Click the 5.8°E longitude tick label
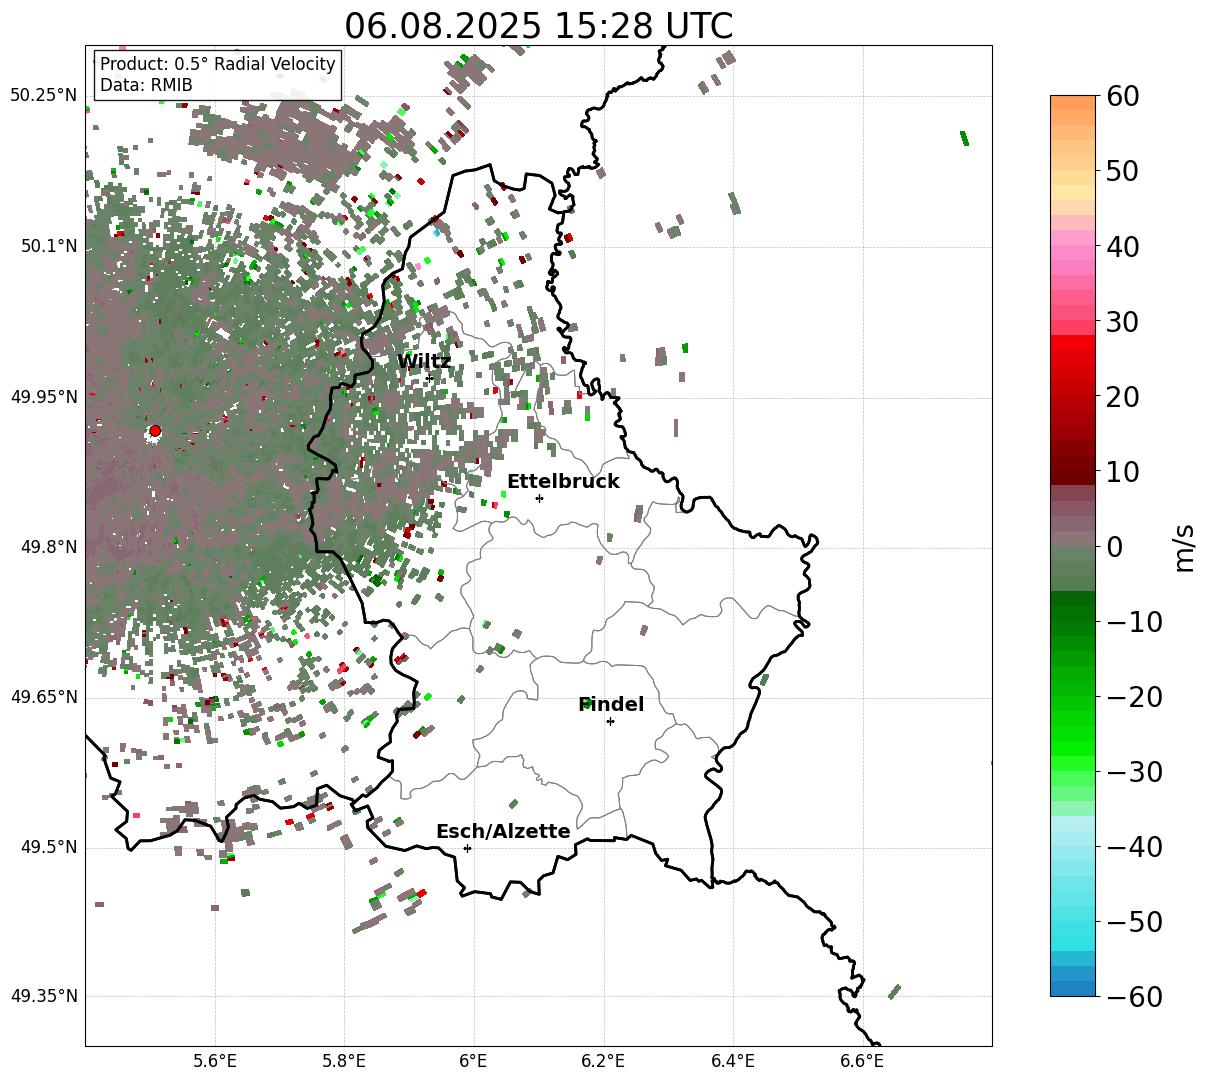 [x=344, y=1060]
